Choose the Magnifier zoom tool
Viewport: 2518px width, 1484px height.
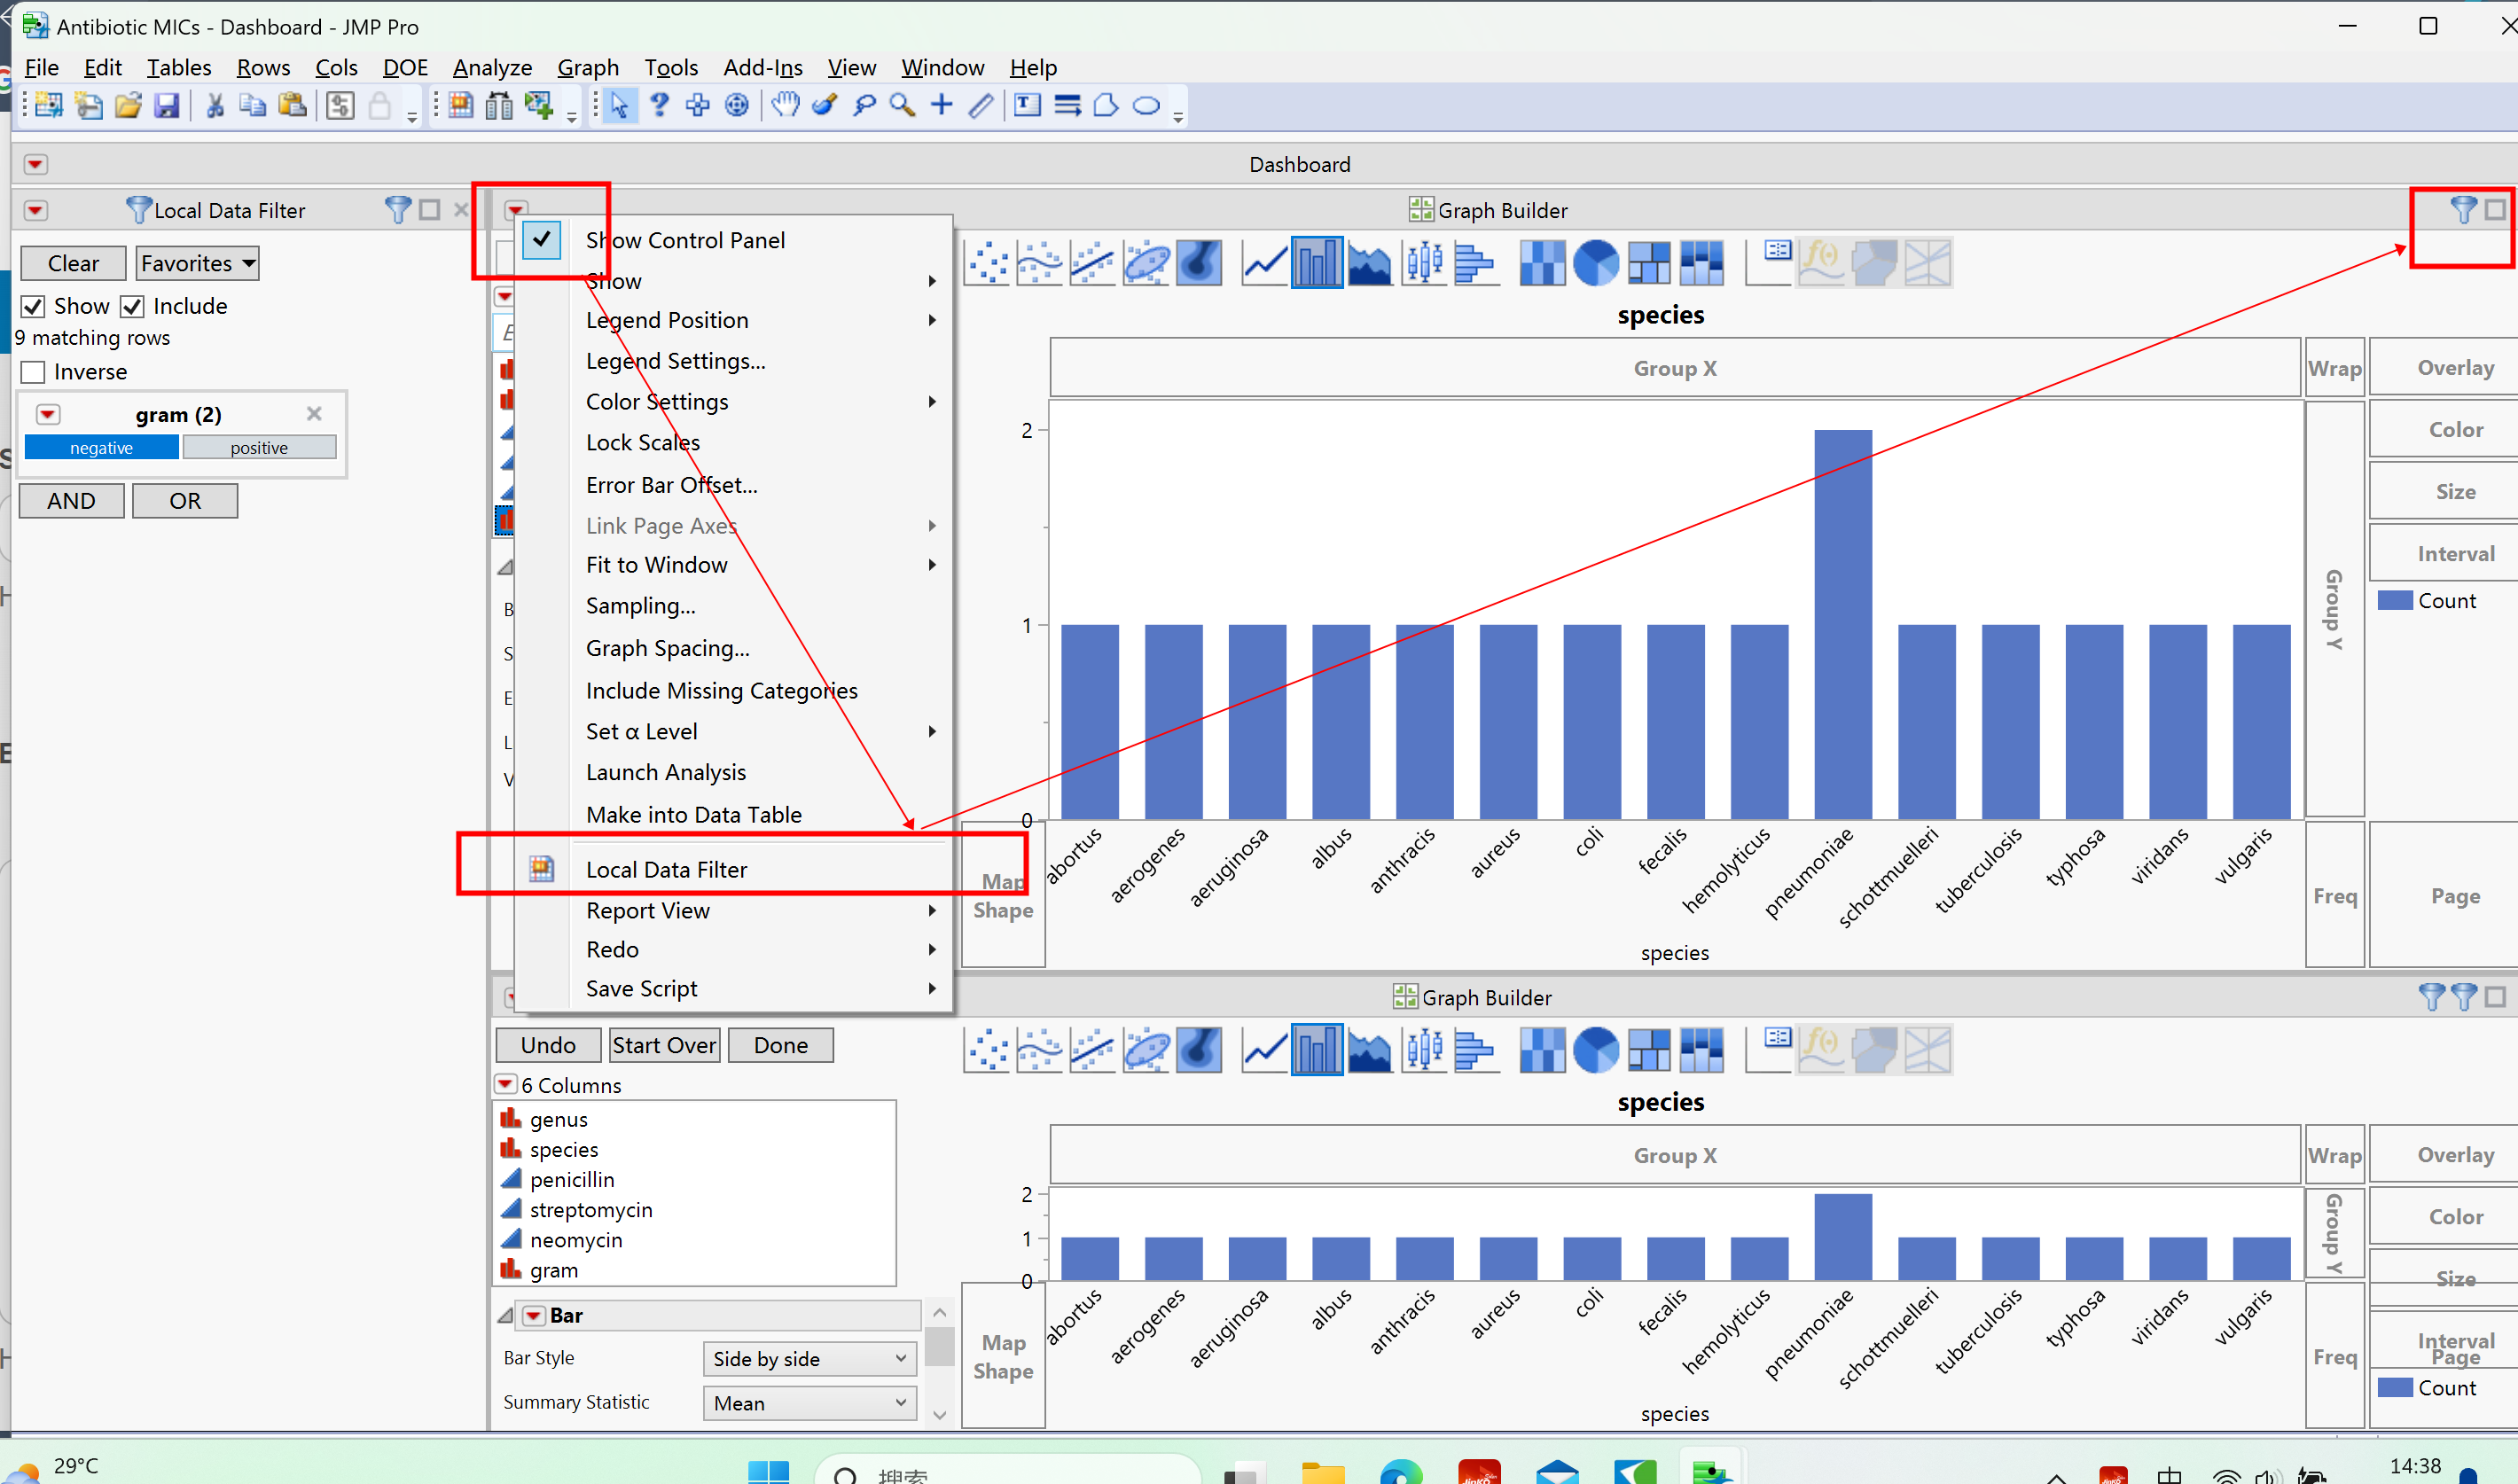pos(902,105)
